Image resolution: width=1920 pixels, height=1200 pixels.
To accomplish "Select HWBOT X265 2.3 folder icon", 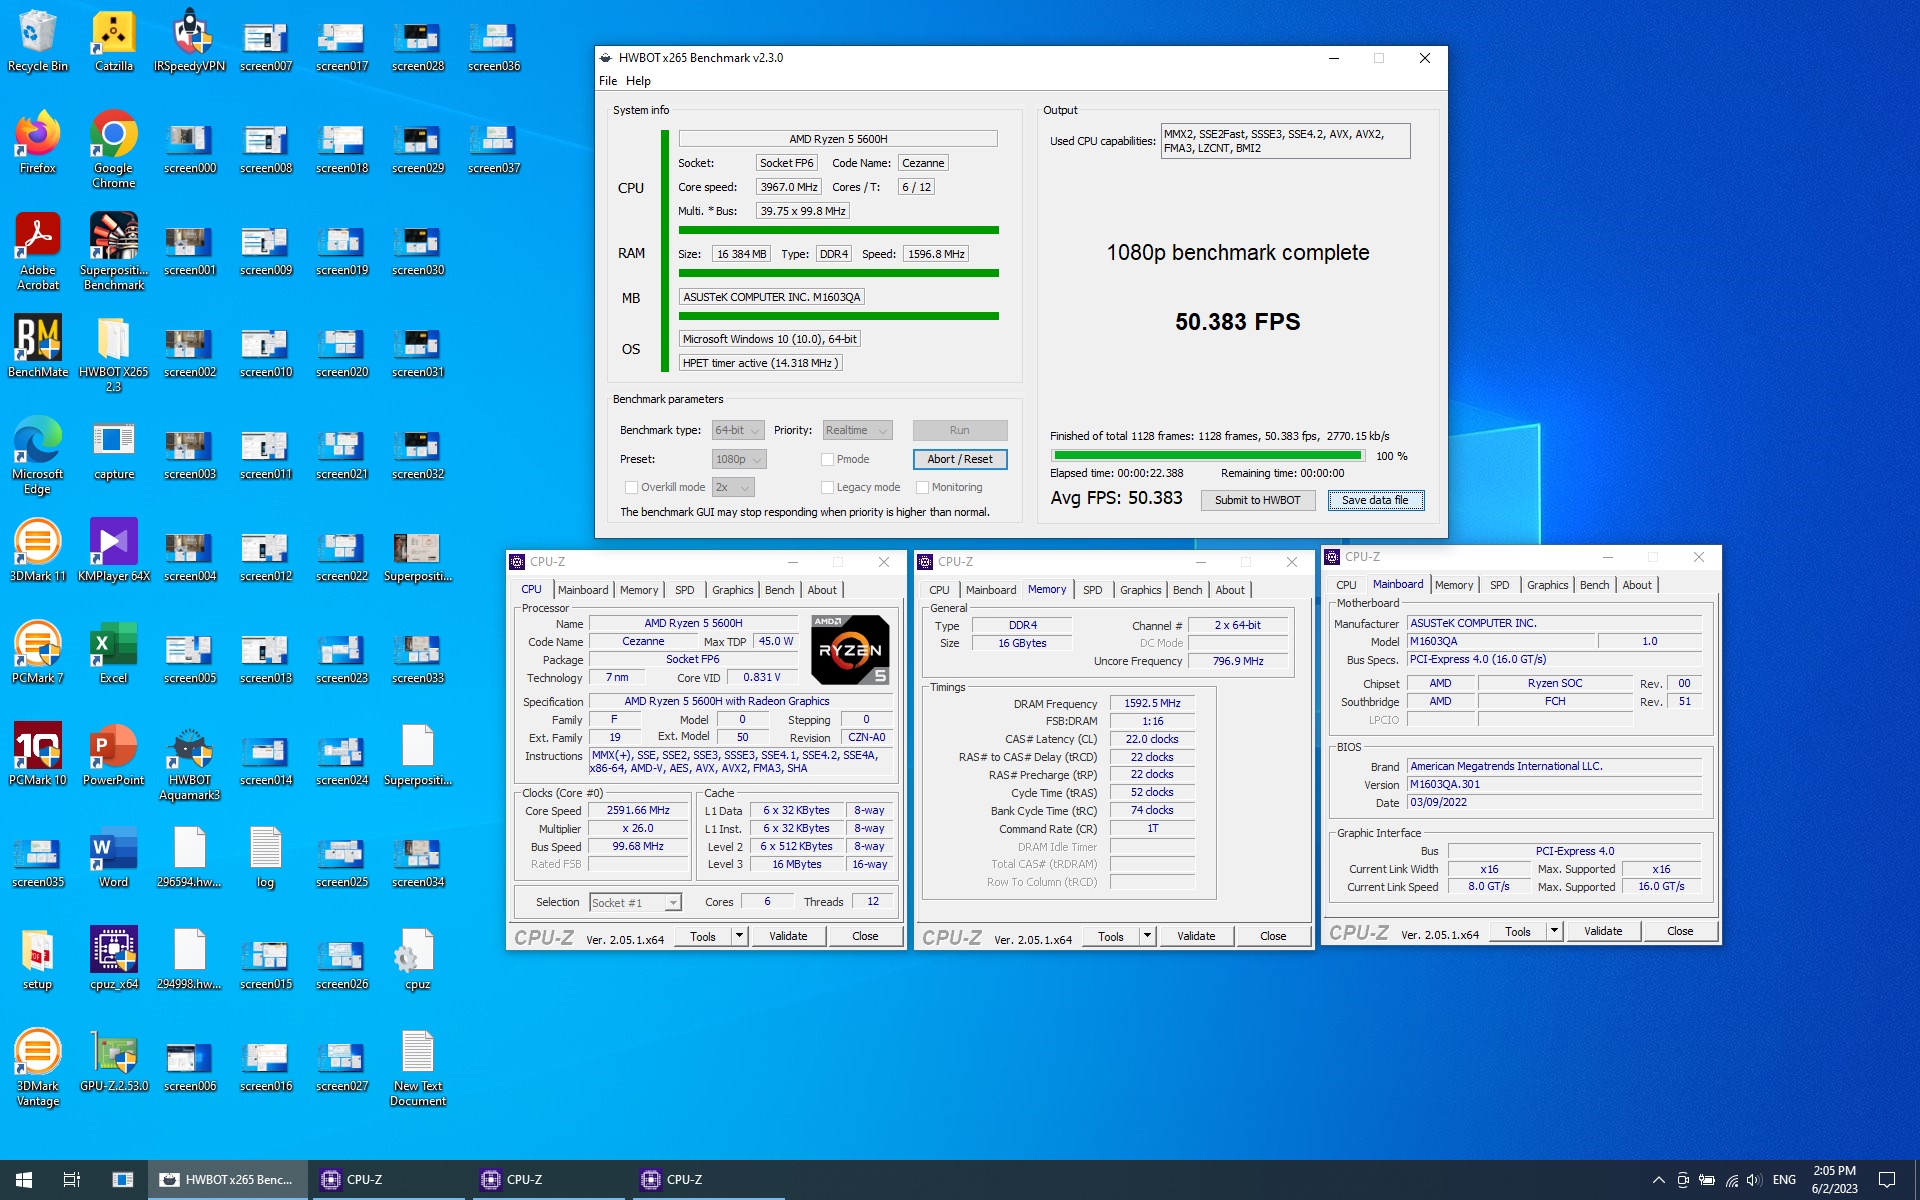I will [x=114, y=354].
